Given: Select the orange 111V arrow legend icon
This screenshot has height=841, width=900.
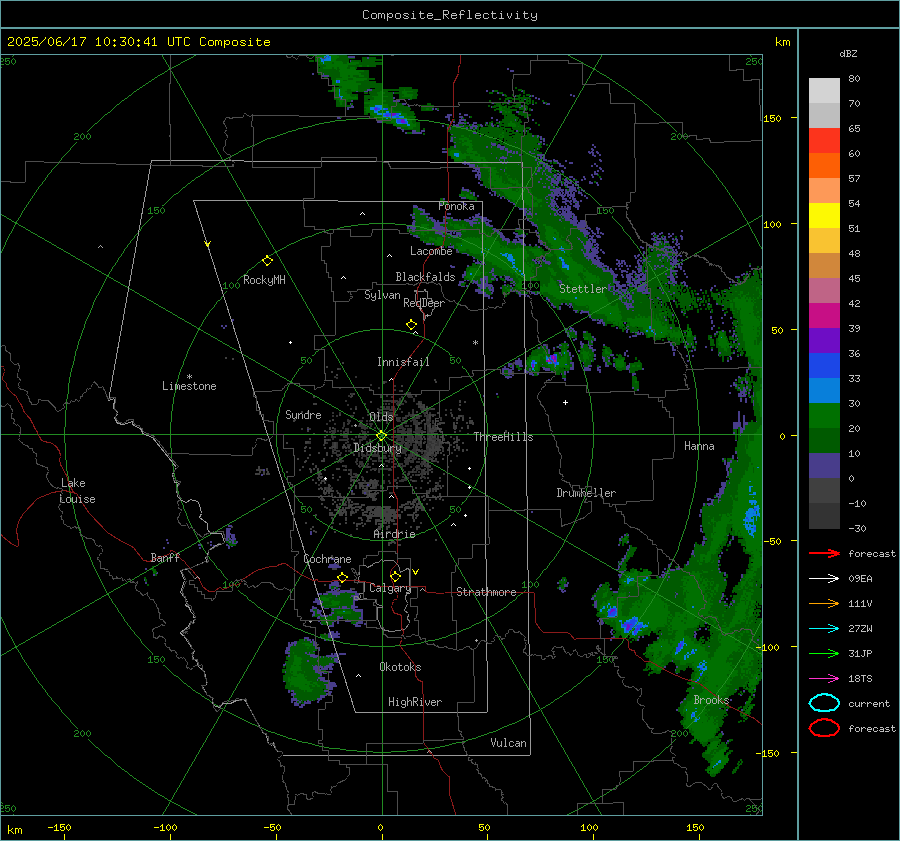Looking at the screenshot, I should click(x=824, y=603).
